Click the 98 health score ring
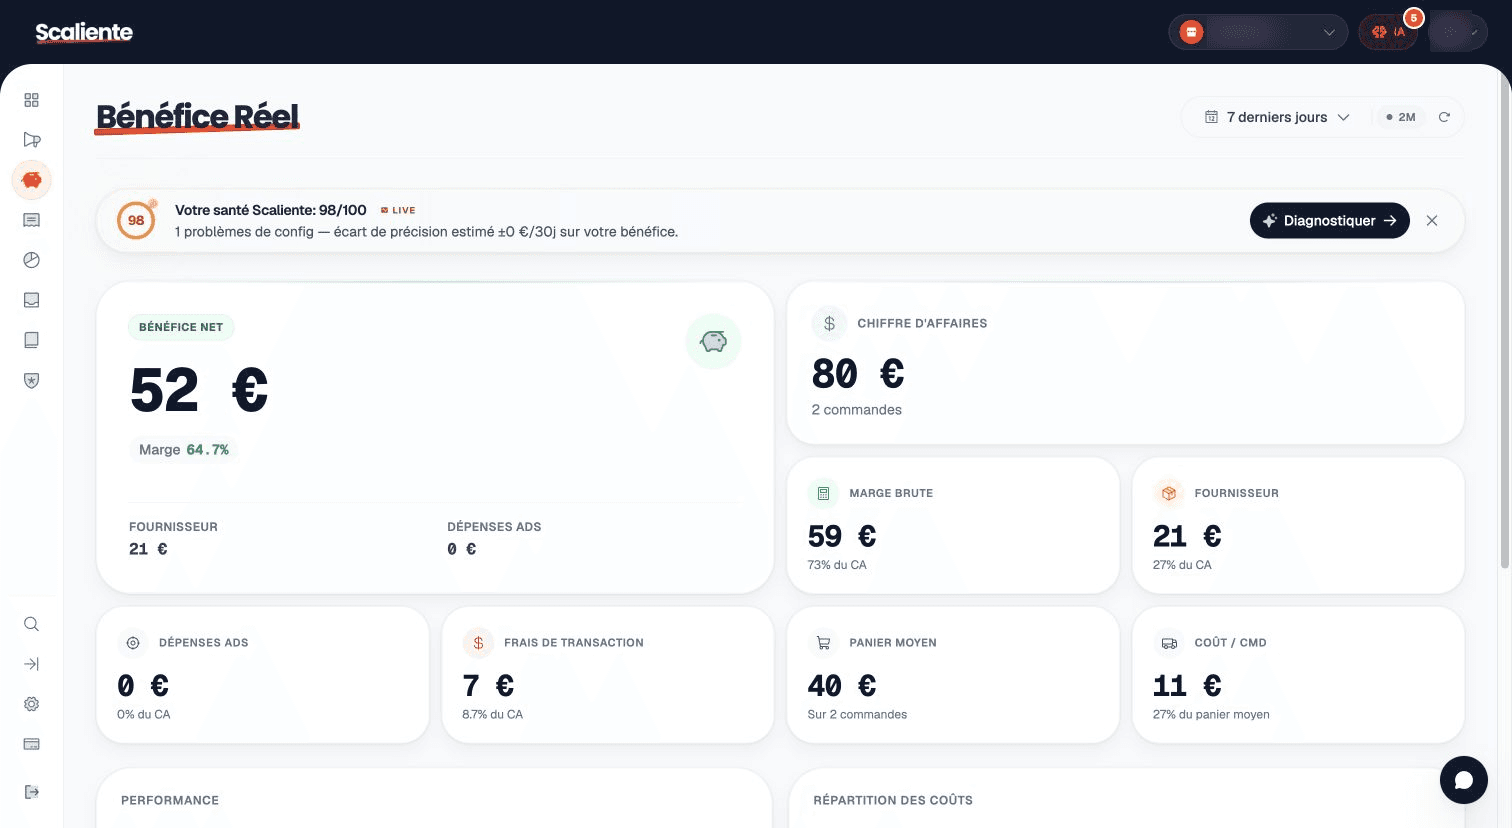 point(136,220)
